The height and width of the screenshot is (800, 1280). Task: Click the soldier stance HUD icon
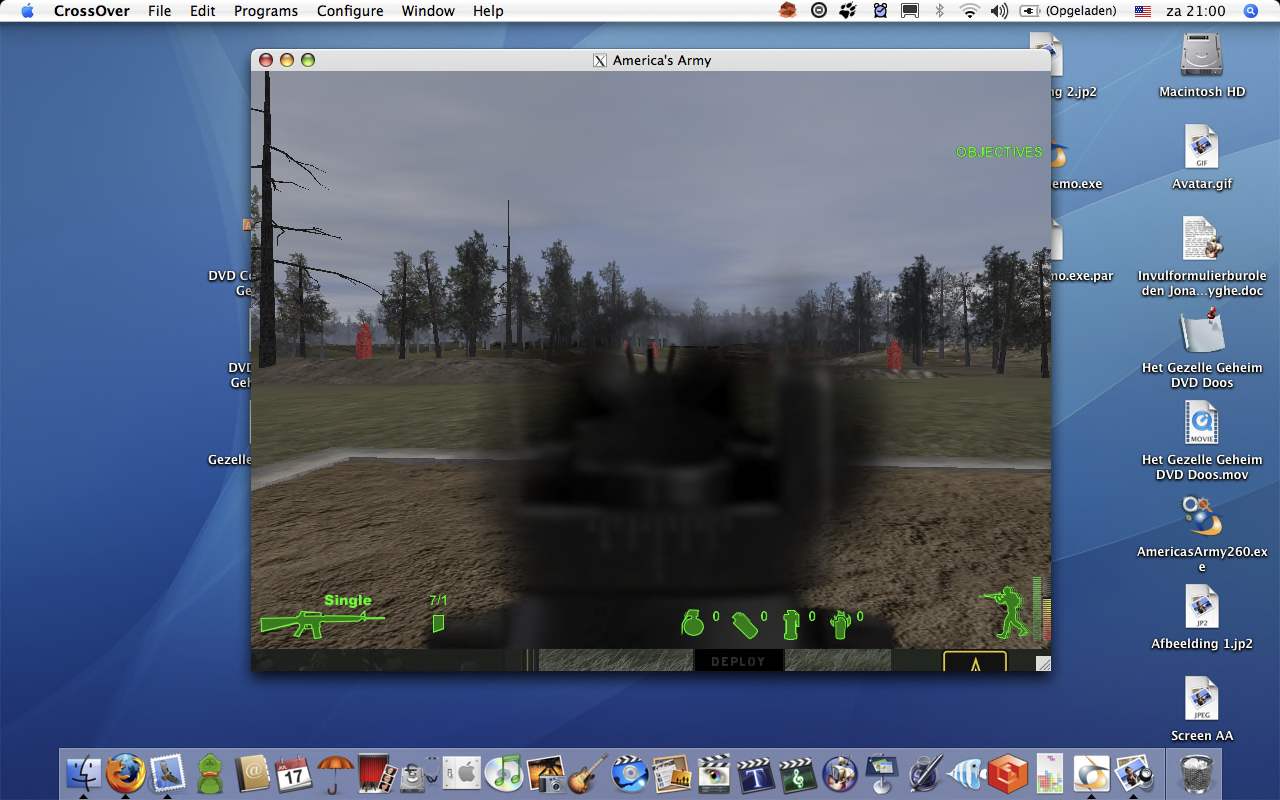coord(1005,612)
